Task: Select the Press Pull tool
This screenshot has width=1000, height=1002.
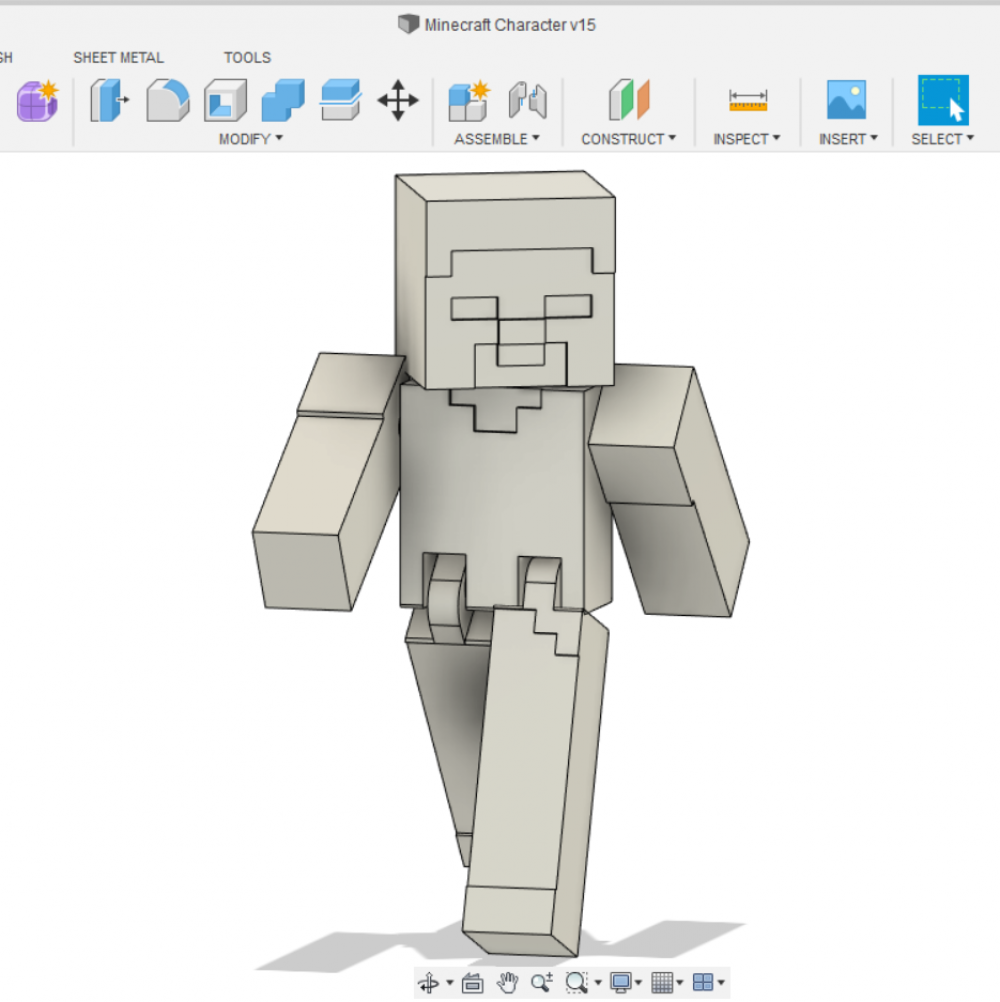Action: 109,100
